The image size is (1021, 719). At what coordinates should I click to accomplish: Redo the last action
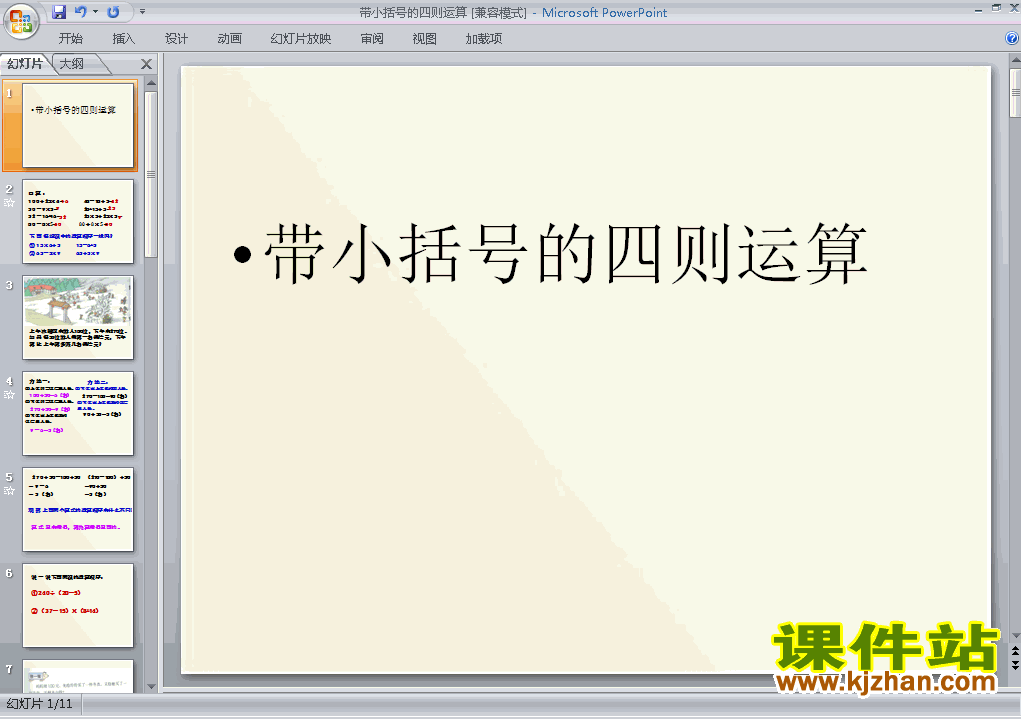[x=113, y=12]
